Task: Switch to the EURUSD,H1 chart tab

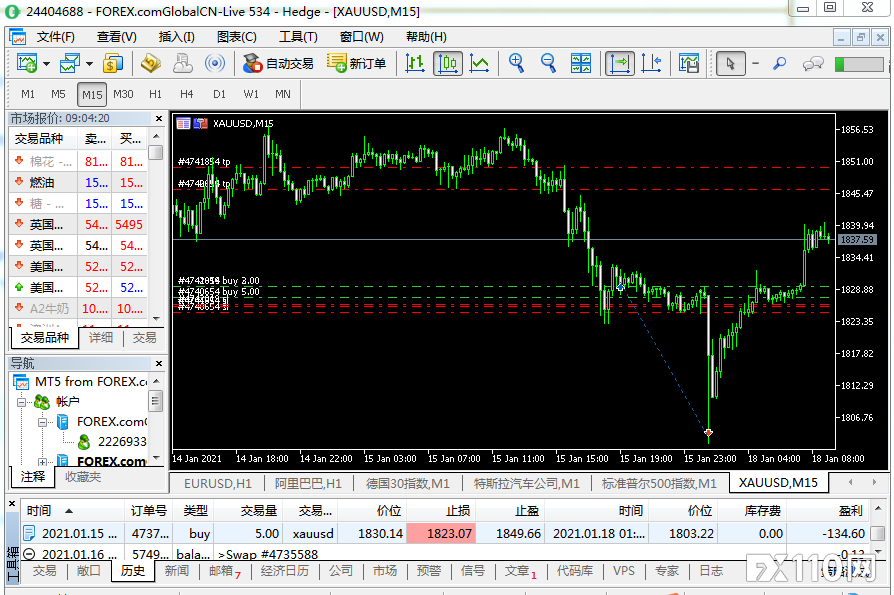Action: (x=217, y=484)
